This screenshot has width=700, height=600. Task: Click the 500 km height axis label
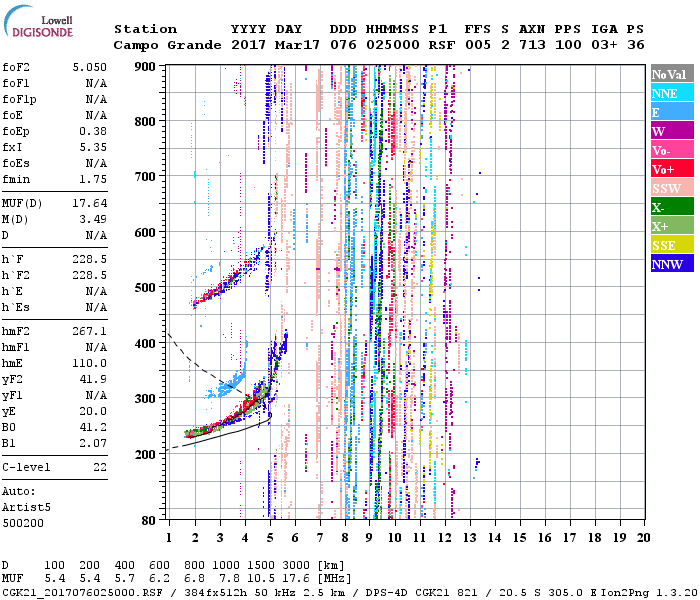pyautogui.click(x=145, y=288)
